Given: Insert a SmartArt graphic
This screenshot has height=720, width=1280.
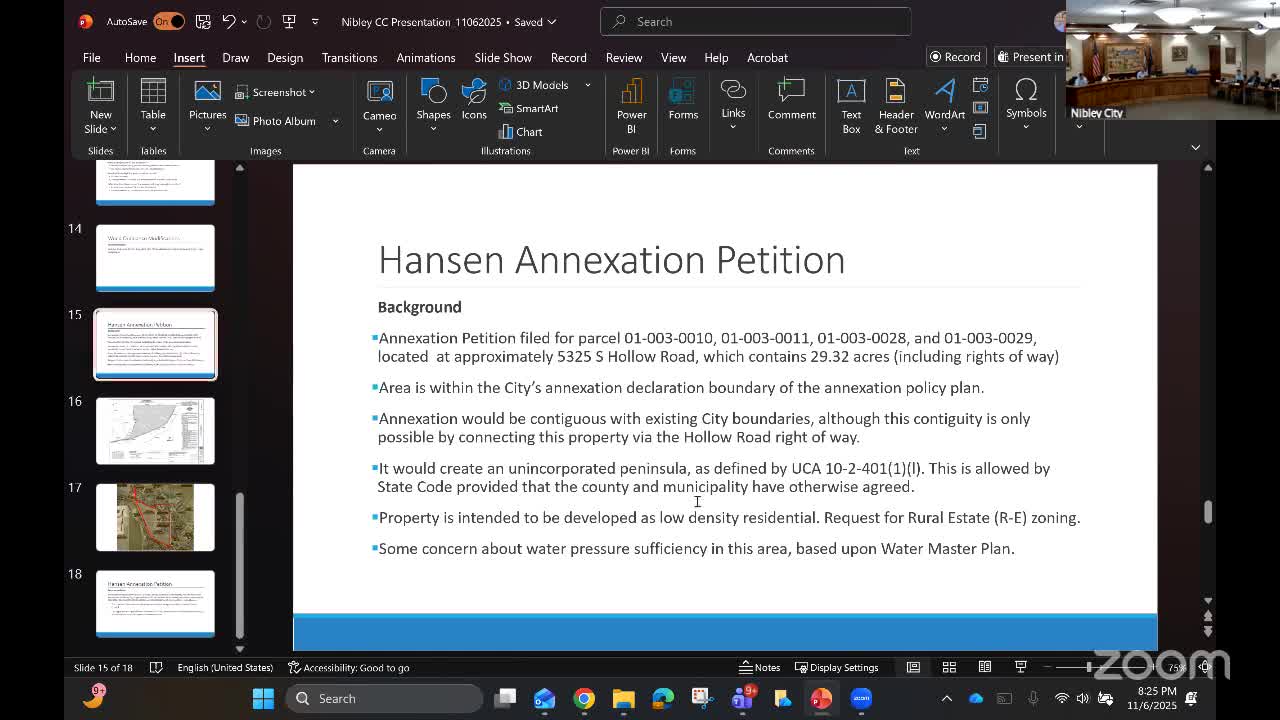Looking at the screenshot, I should click(x=527, y=108).
